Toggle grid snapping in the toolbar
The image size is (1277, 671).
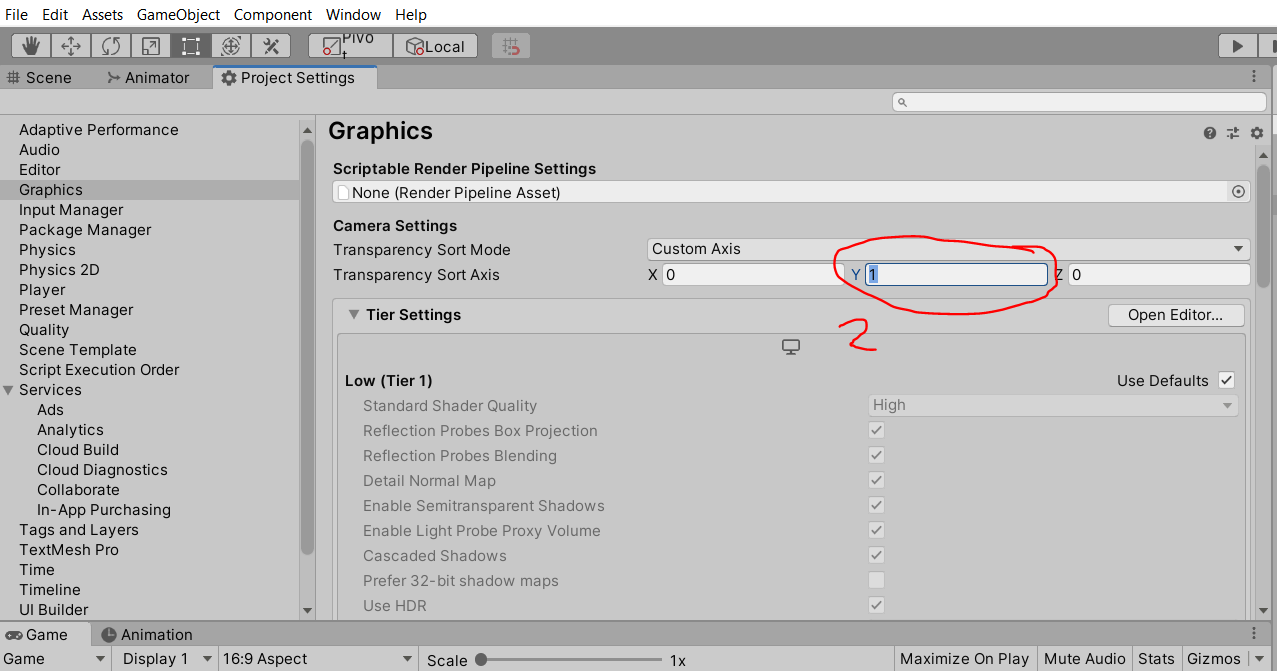click(510, 45)
